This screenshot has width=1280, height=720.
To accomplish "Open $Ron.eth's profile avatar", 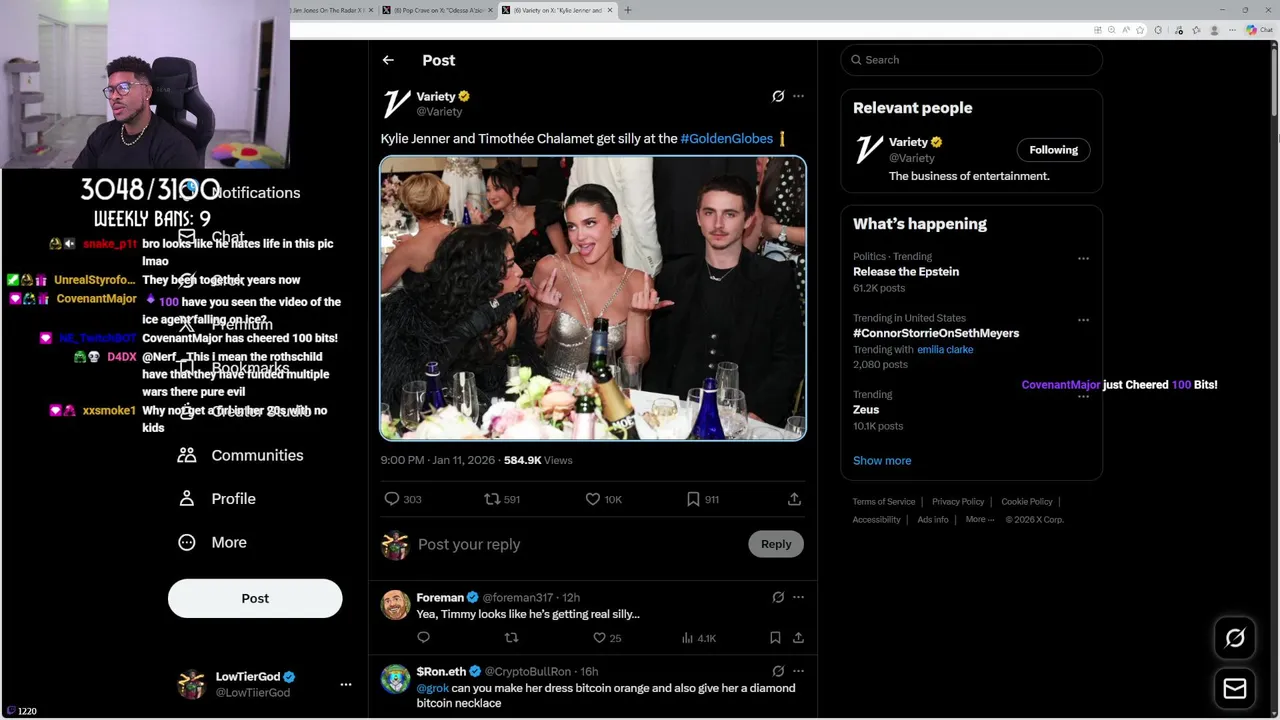I will (395, 679).
